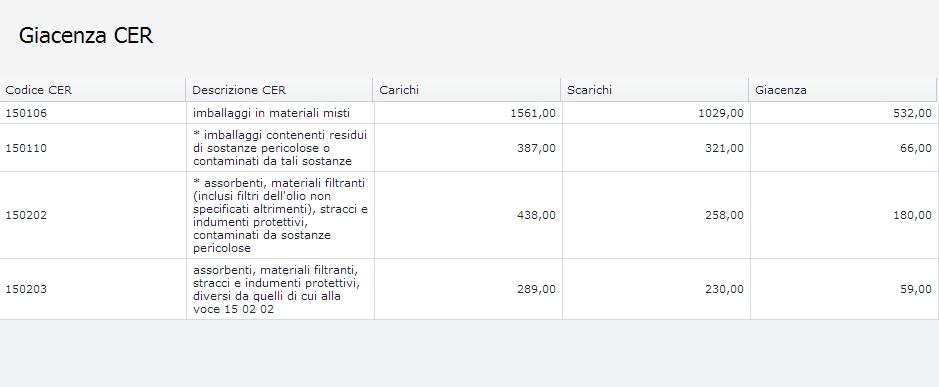Click Scarichi value 230,00
The width and height of the screenshot is (939, 387).
tap(724, 289)
